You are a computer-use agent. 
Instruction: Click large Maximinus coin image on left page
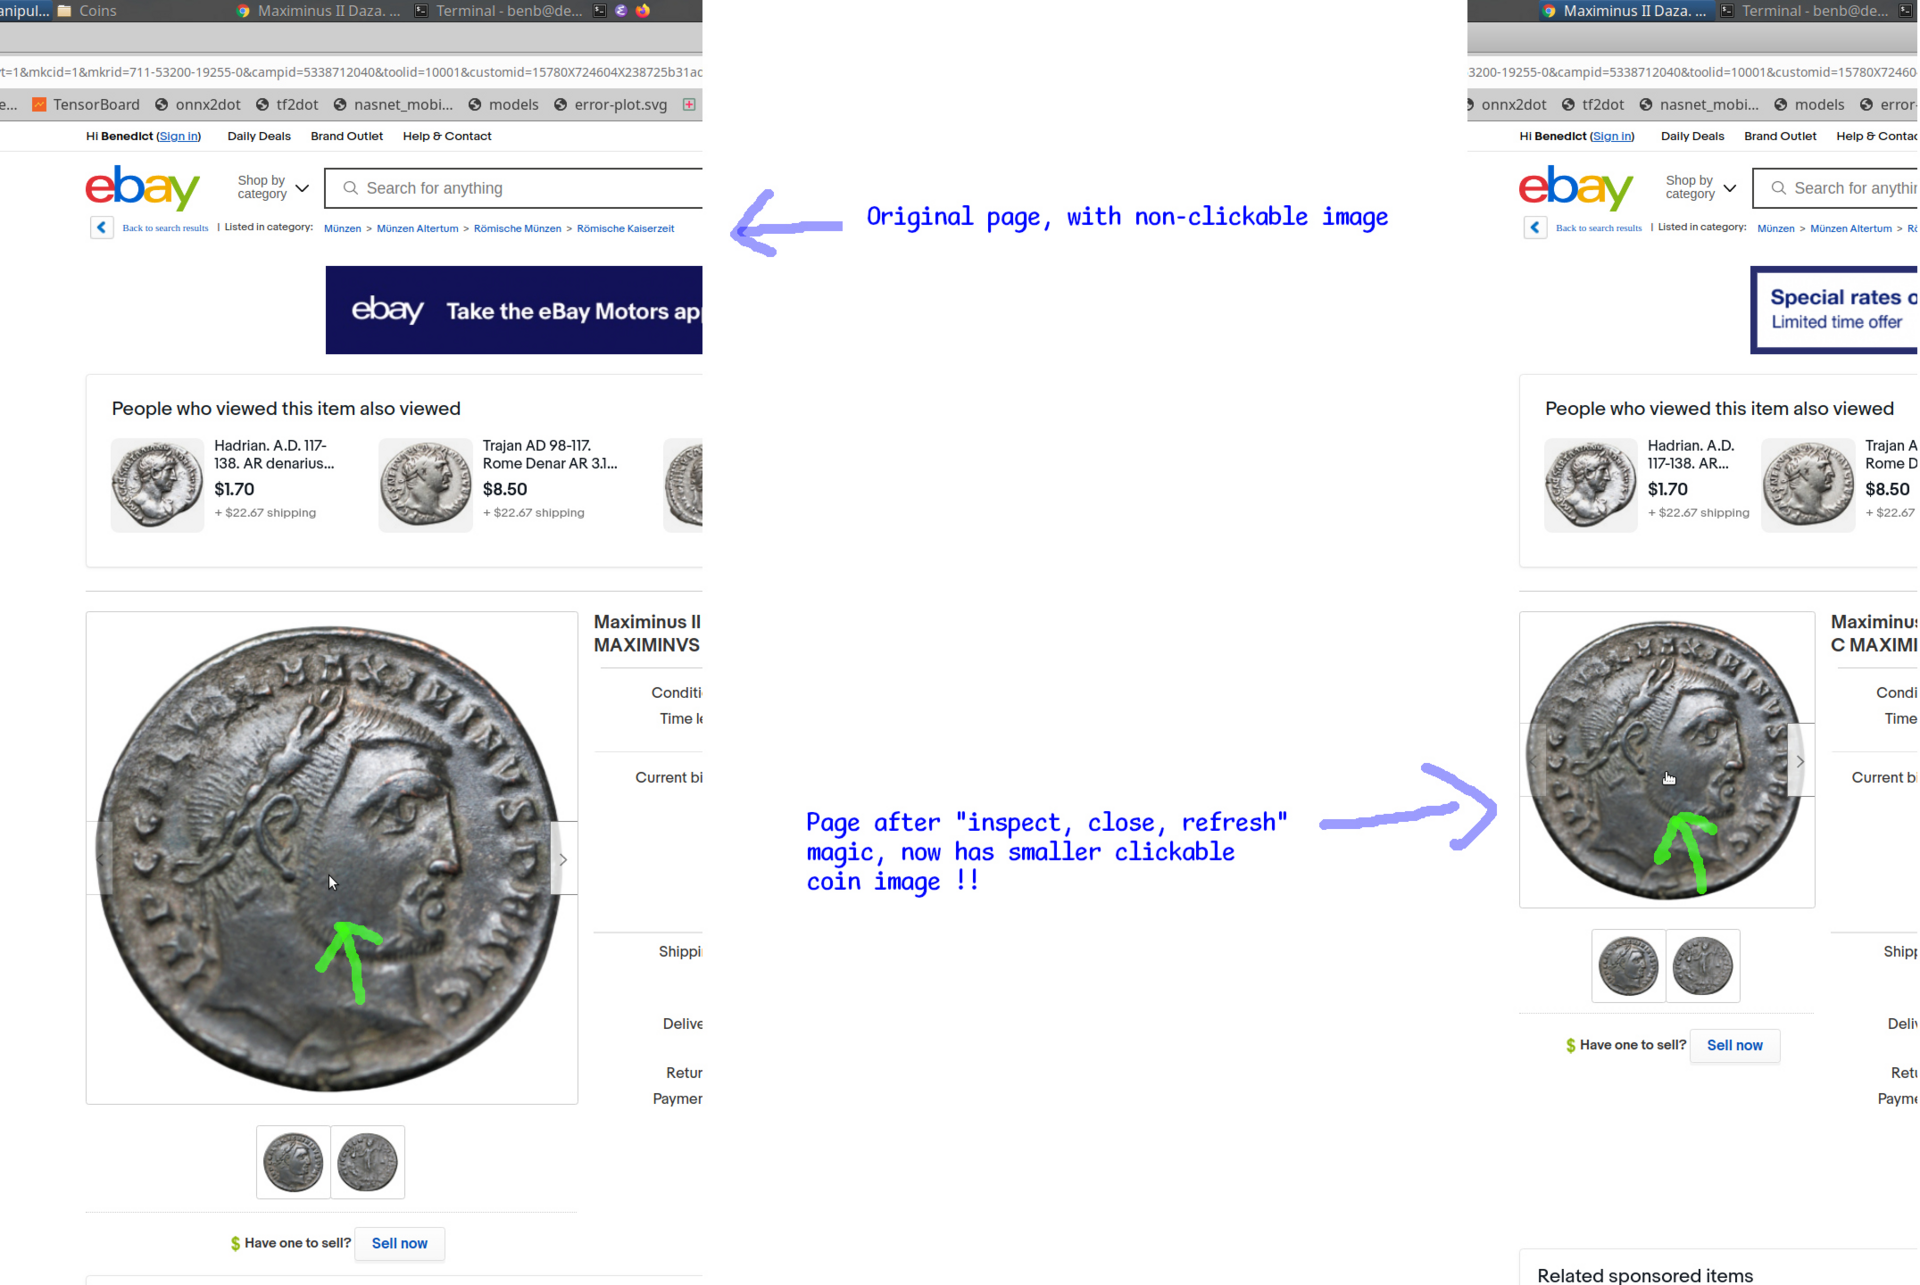click(x=332, y=858)
